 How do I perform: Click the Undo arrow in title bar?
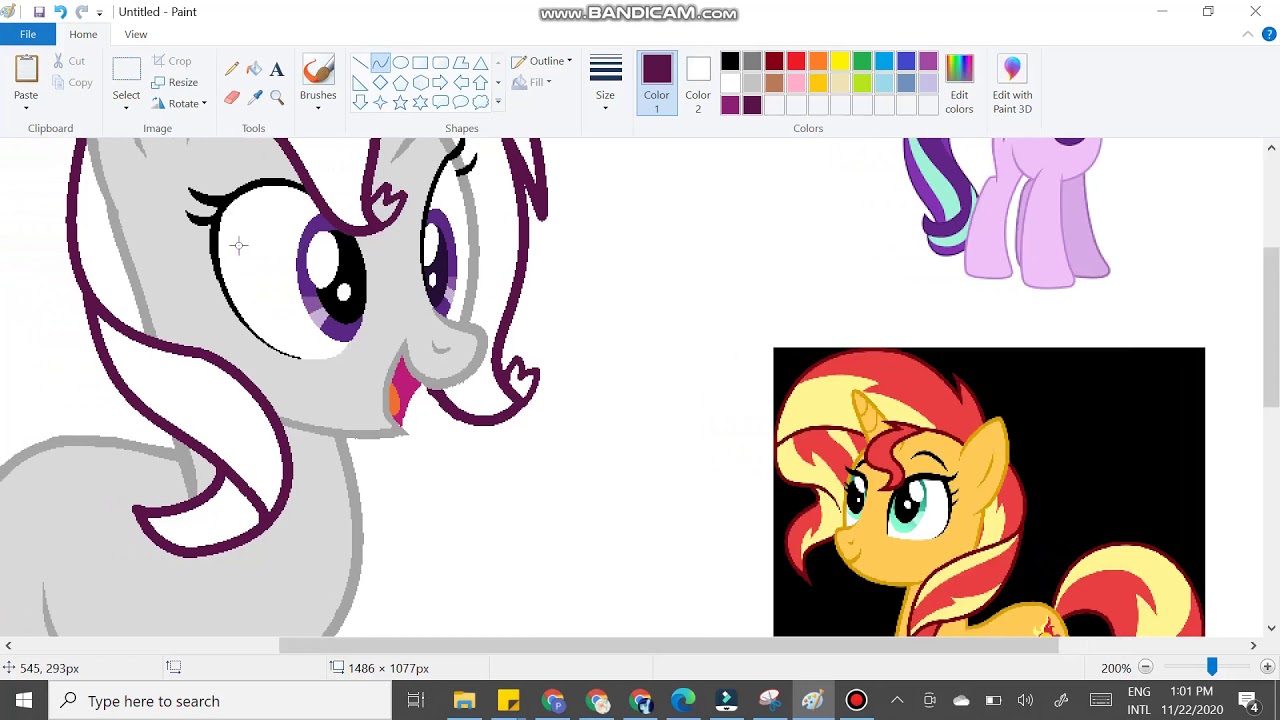60,12
